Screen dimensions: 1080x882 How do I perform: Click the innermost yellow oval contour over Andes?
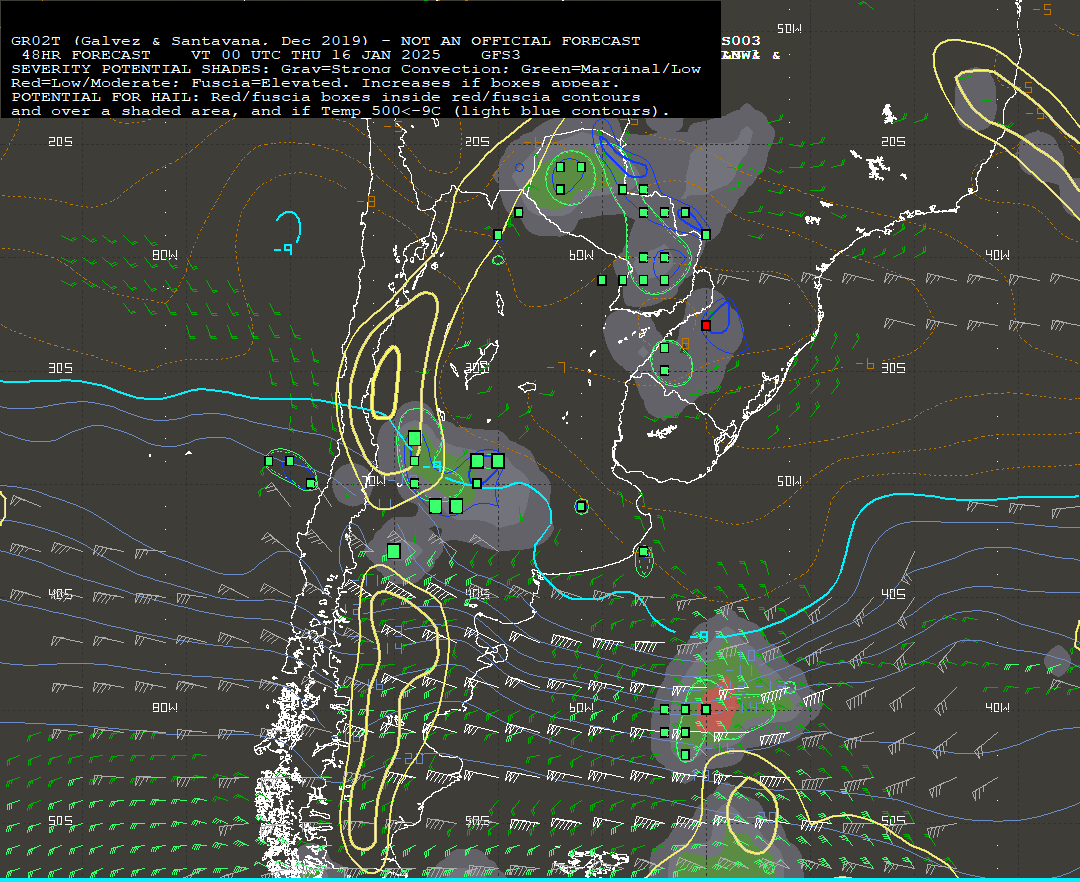[386, 380]
